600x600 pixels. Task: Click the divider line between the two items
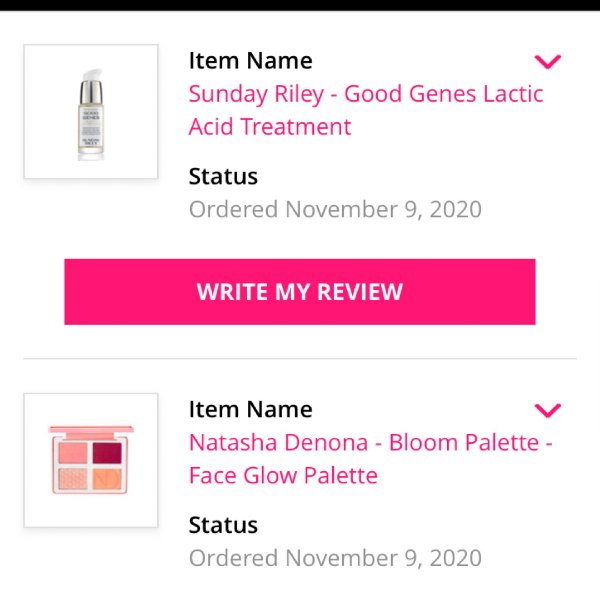click(300, 359)
